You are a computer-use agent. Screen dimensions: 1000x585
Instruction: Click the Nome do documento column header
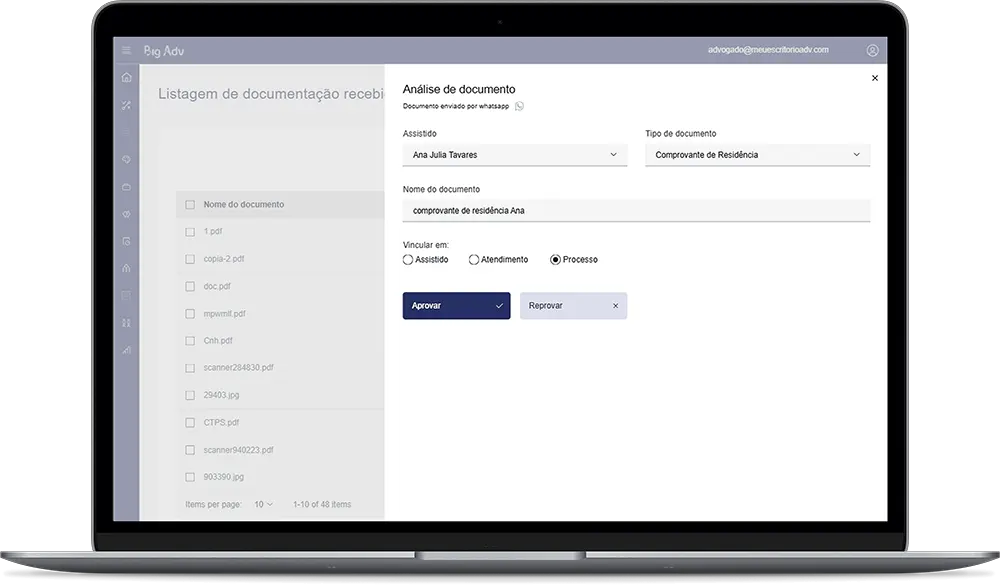pos(244,204)
